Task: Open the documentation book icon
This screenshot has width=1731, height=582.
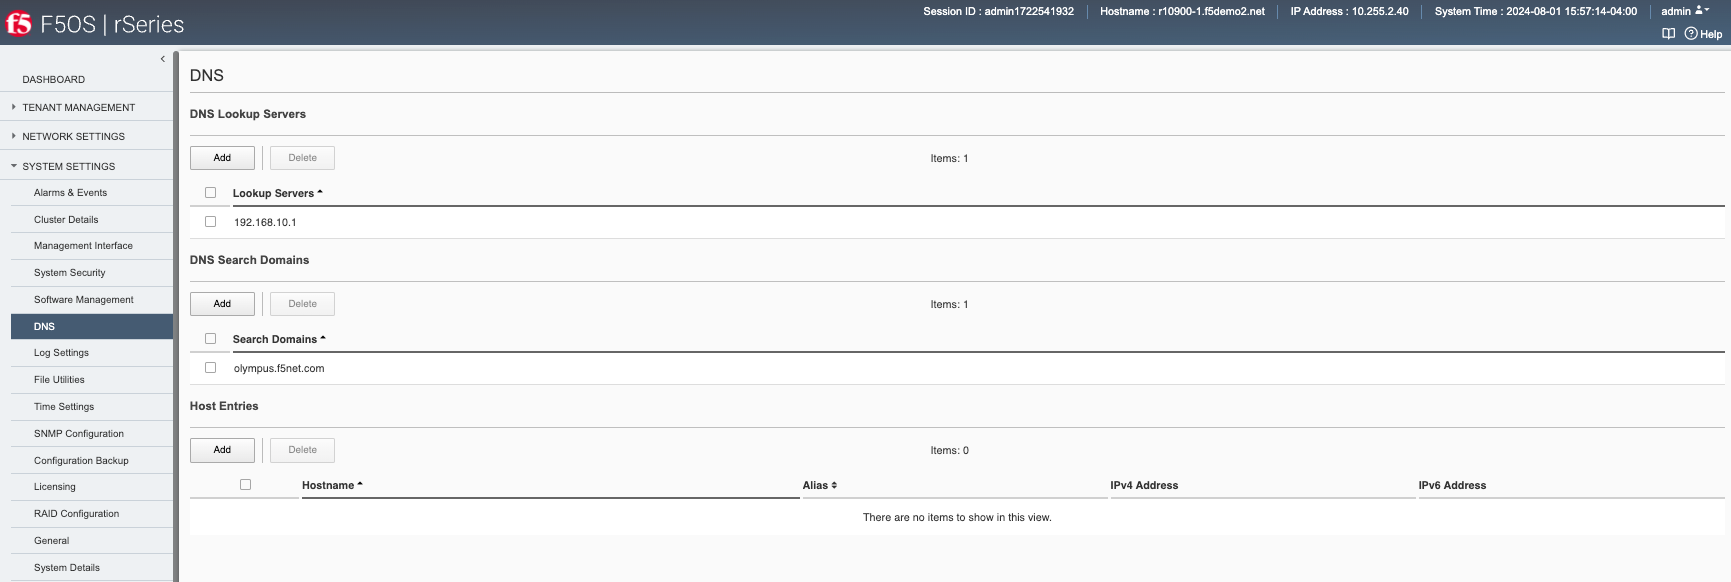Action: [x=1668, y=34]
